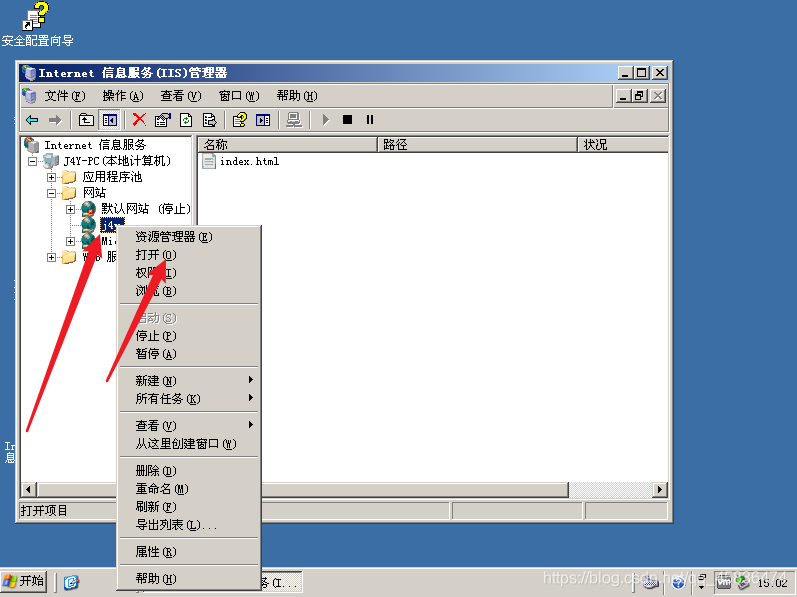
Task: Click the IIS title bar system icon
Action: (29, 73)
